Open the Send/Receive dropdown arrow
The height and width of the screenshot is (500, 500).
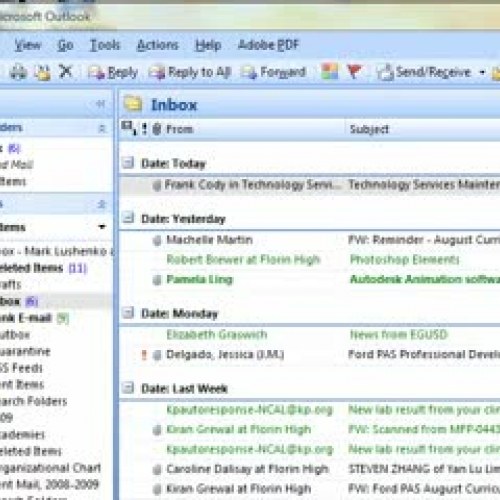coord(482,72)
